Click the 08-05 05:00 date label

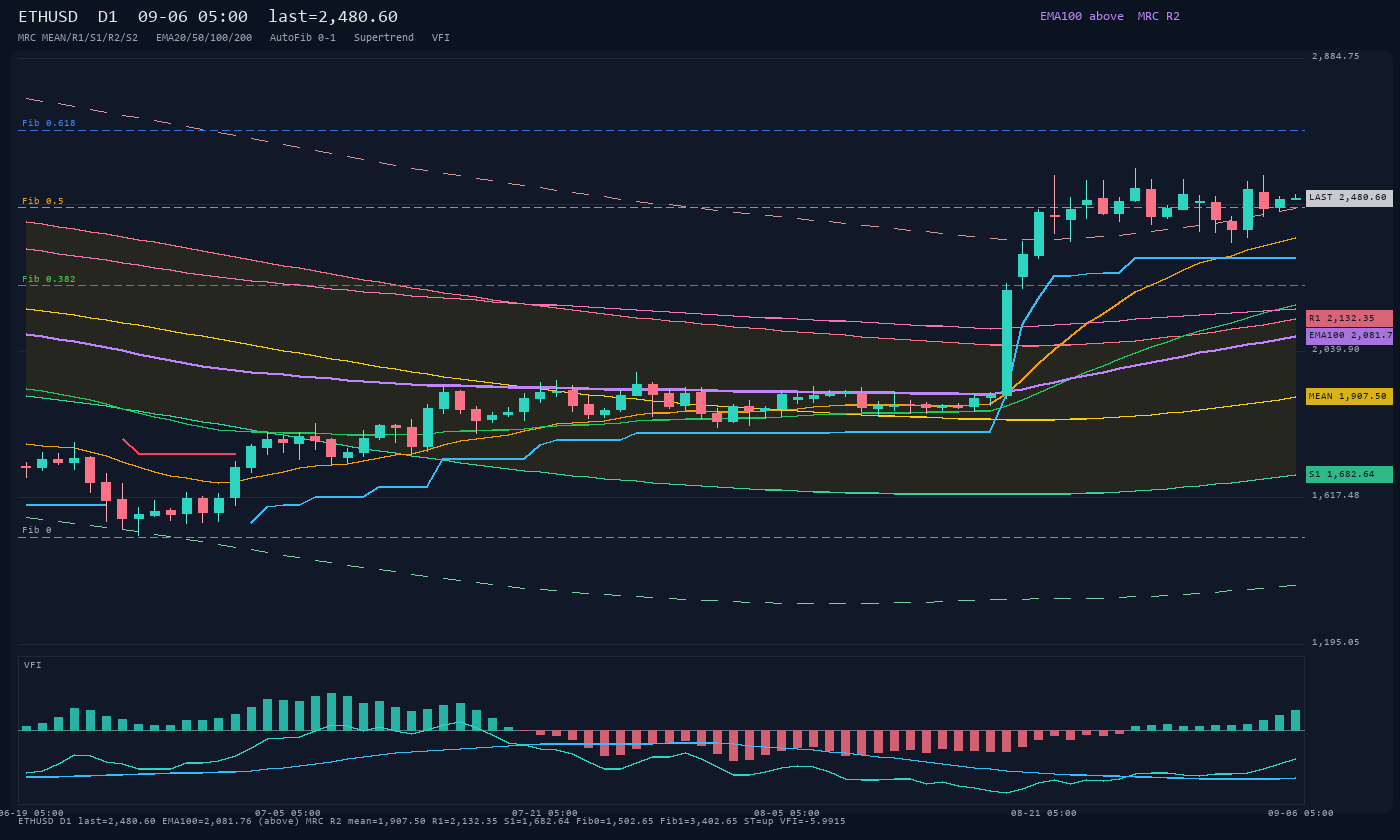point(787,813)
